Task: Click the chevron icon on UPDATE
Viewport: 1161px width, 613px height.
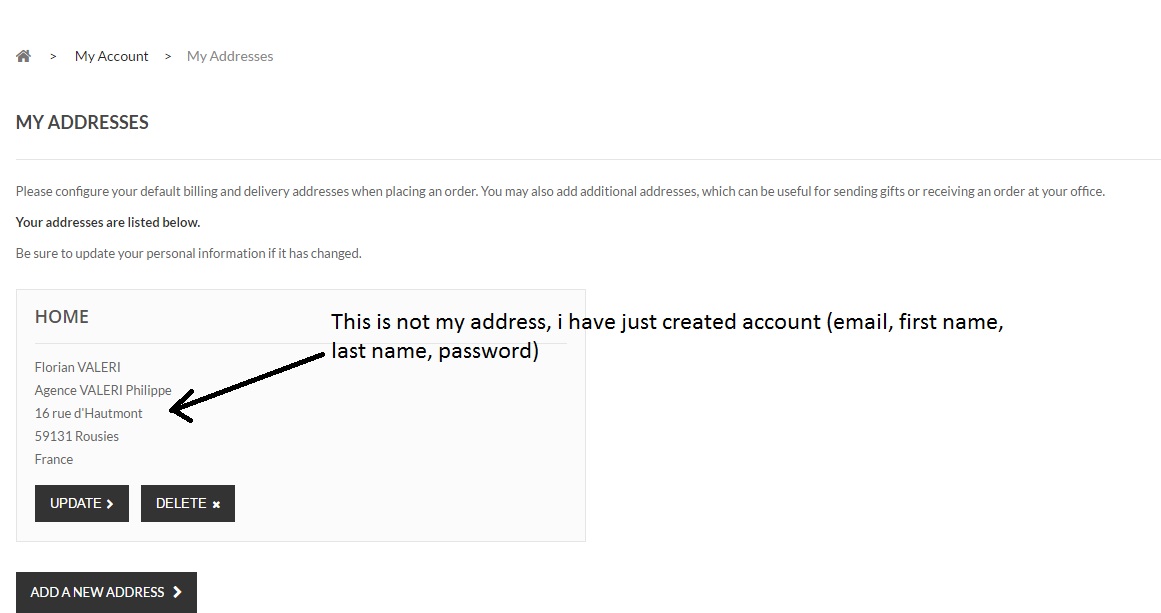Action: [x=110, y=504]
